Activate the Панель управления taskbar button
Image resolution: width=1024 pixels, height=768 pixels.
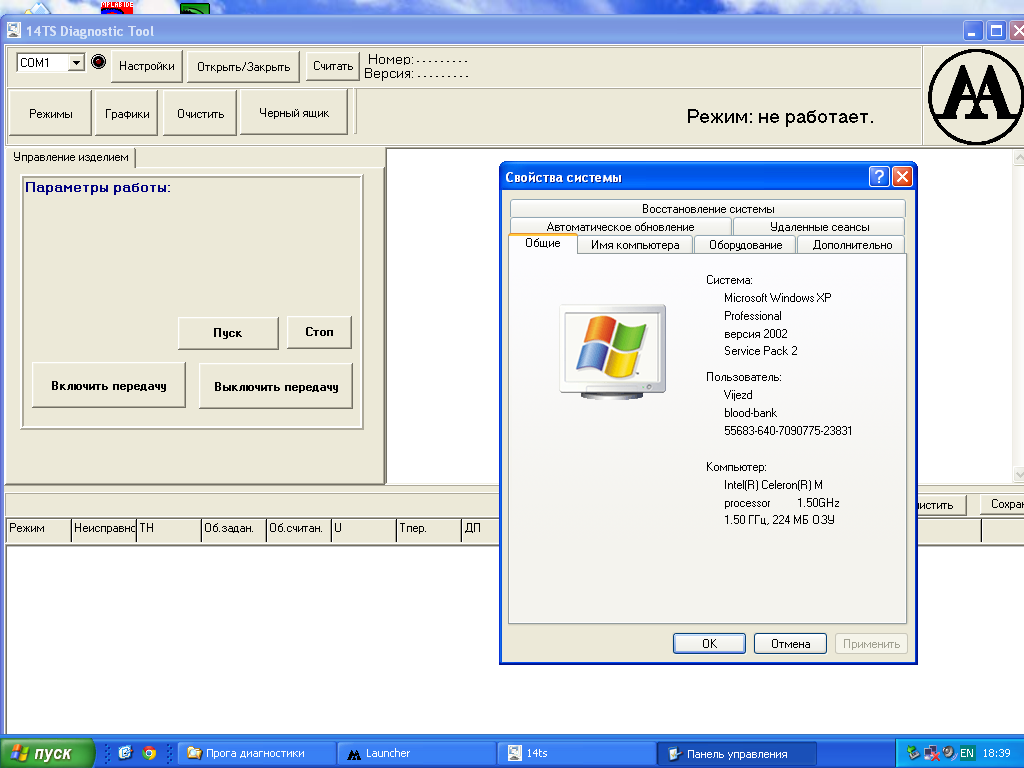point(737,753)
